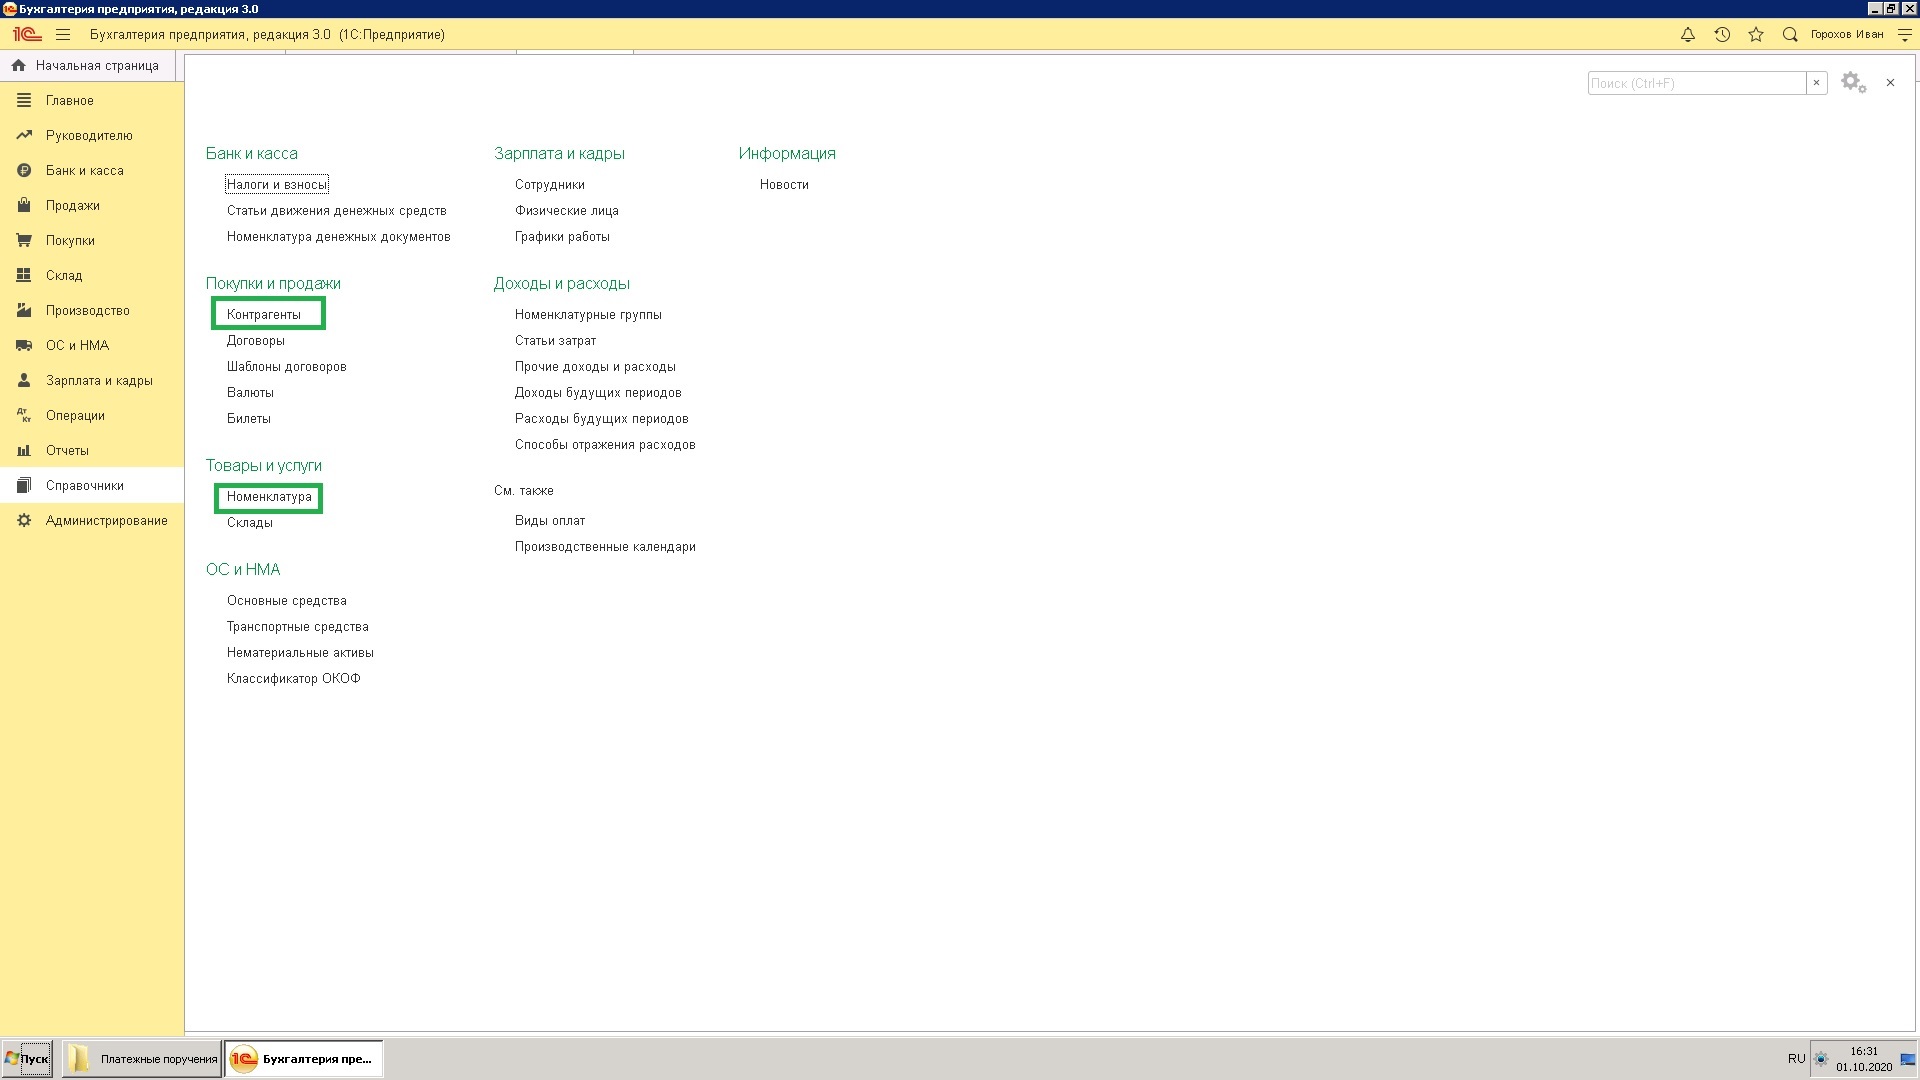Open the history clock icon
Image resolution: width=1920 pixels, height=1080 pixels.
pyautogui.click(x=1722, y=35)
